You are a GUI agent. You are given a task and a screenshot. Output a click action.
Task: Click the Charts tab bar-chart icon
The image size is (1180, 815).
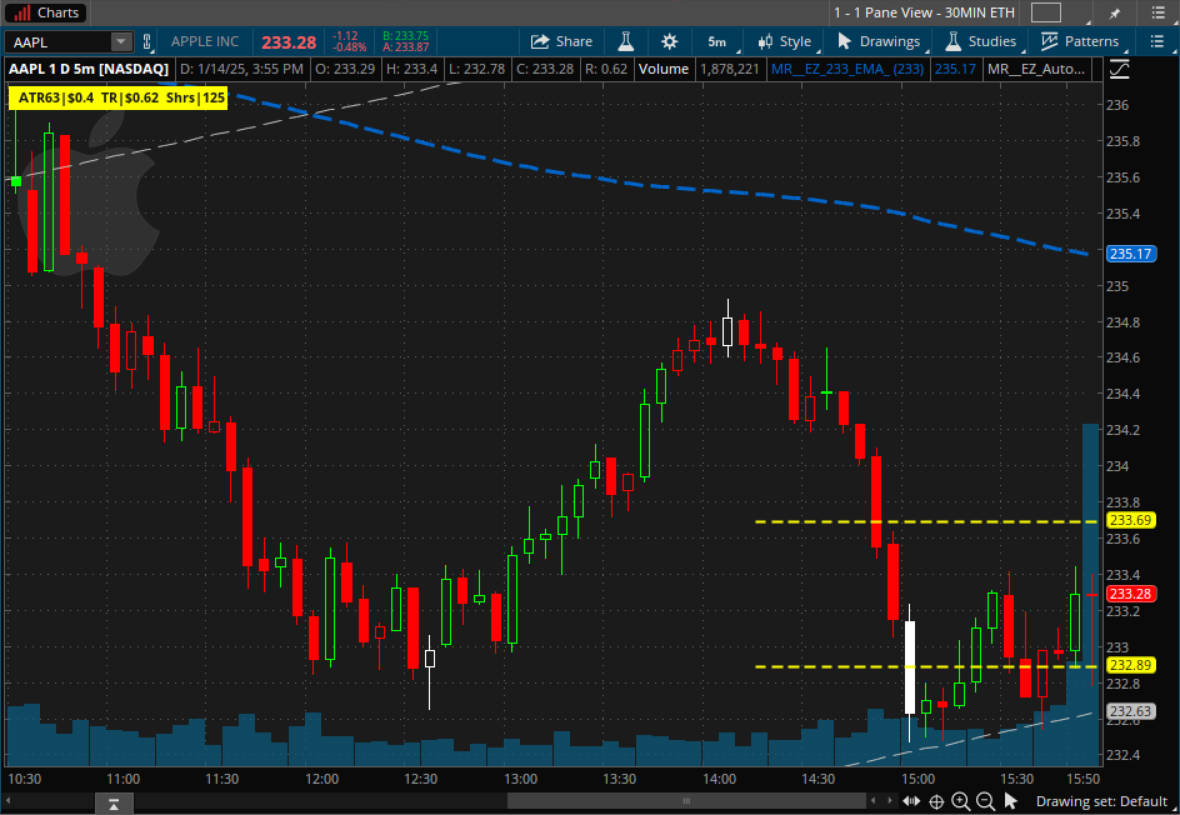22,13
